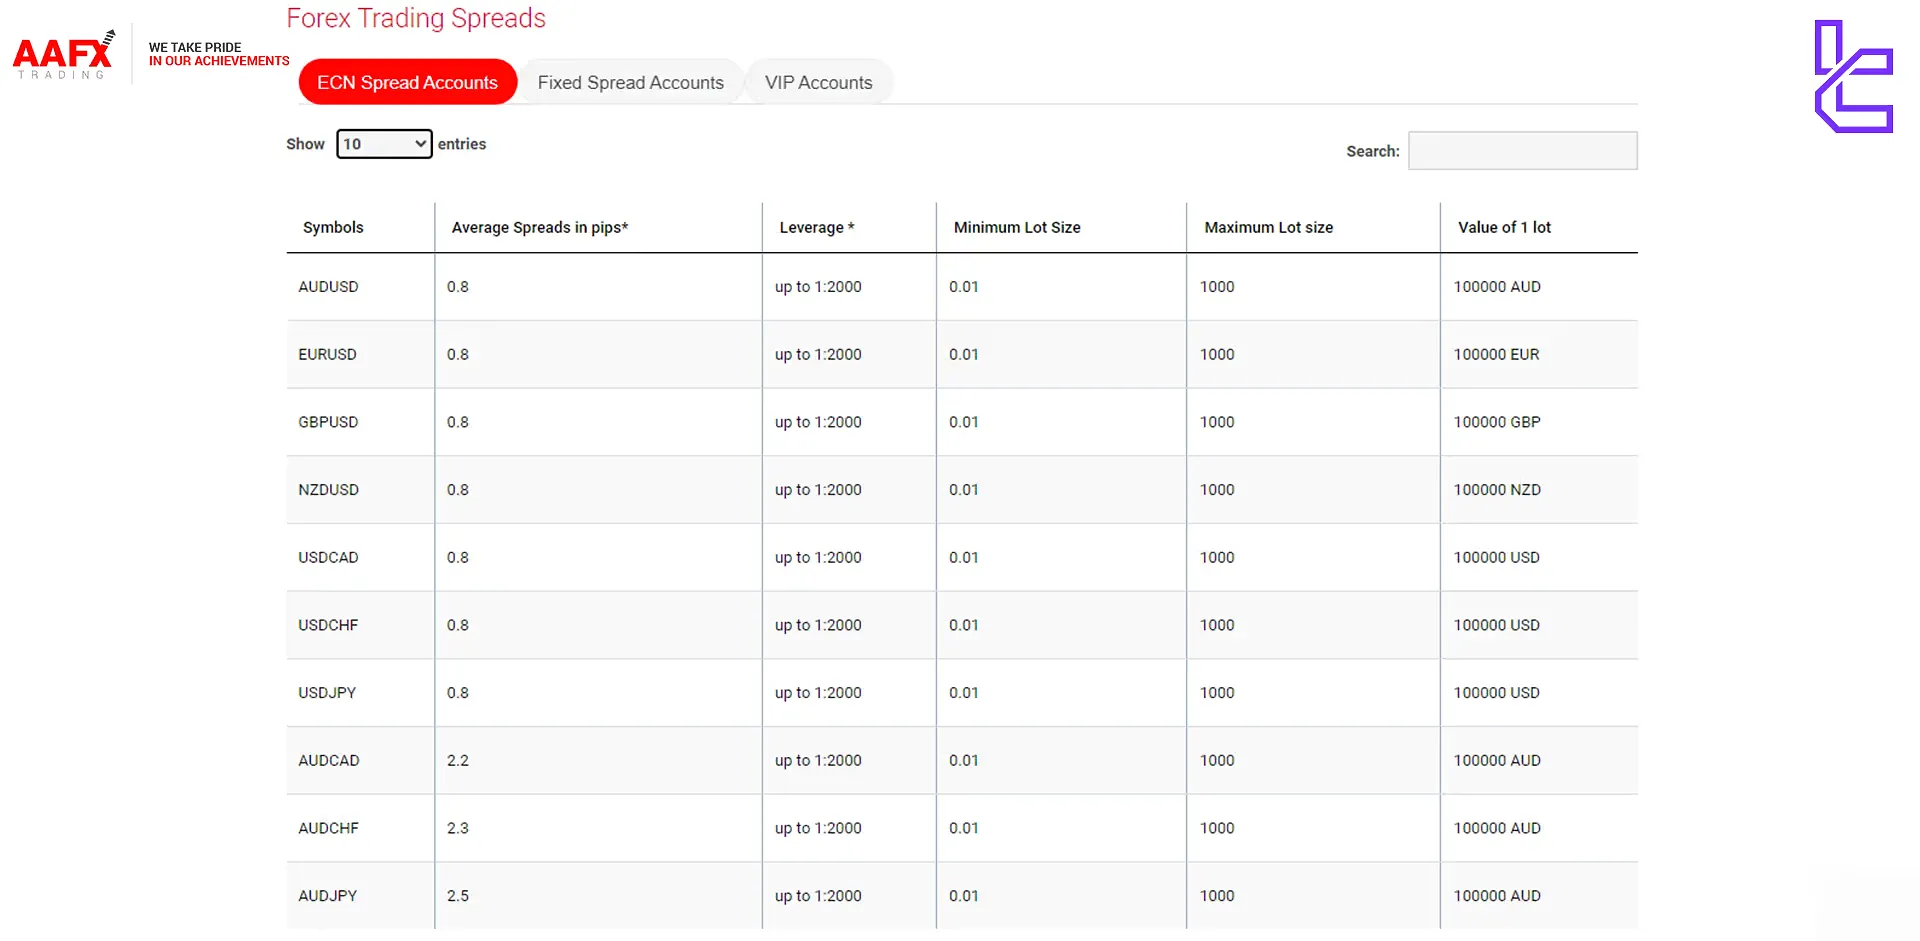Click the 100000 USD value in USDCAD row
The image size is (1920, 941).
(1496, 557)
